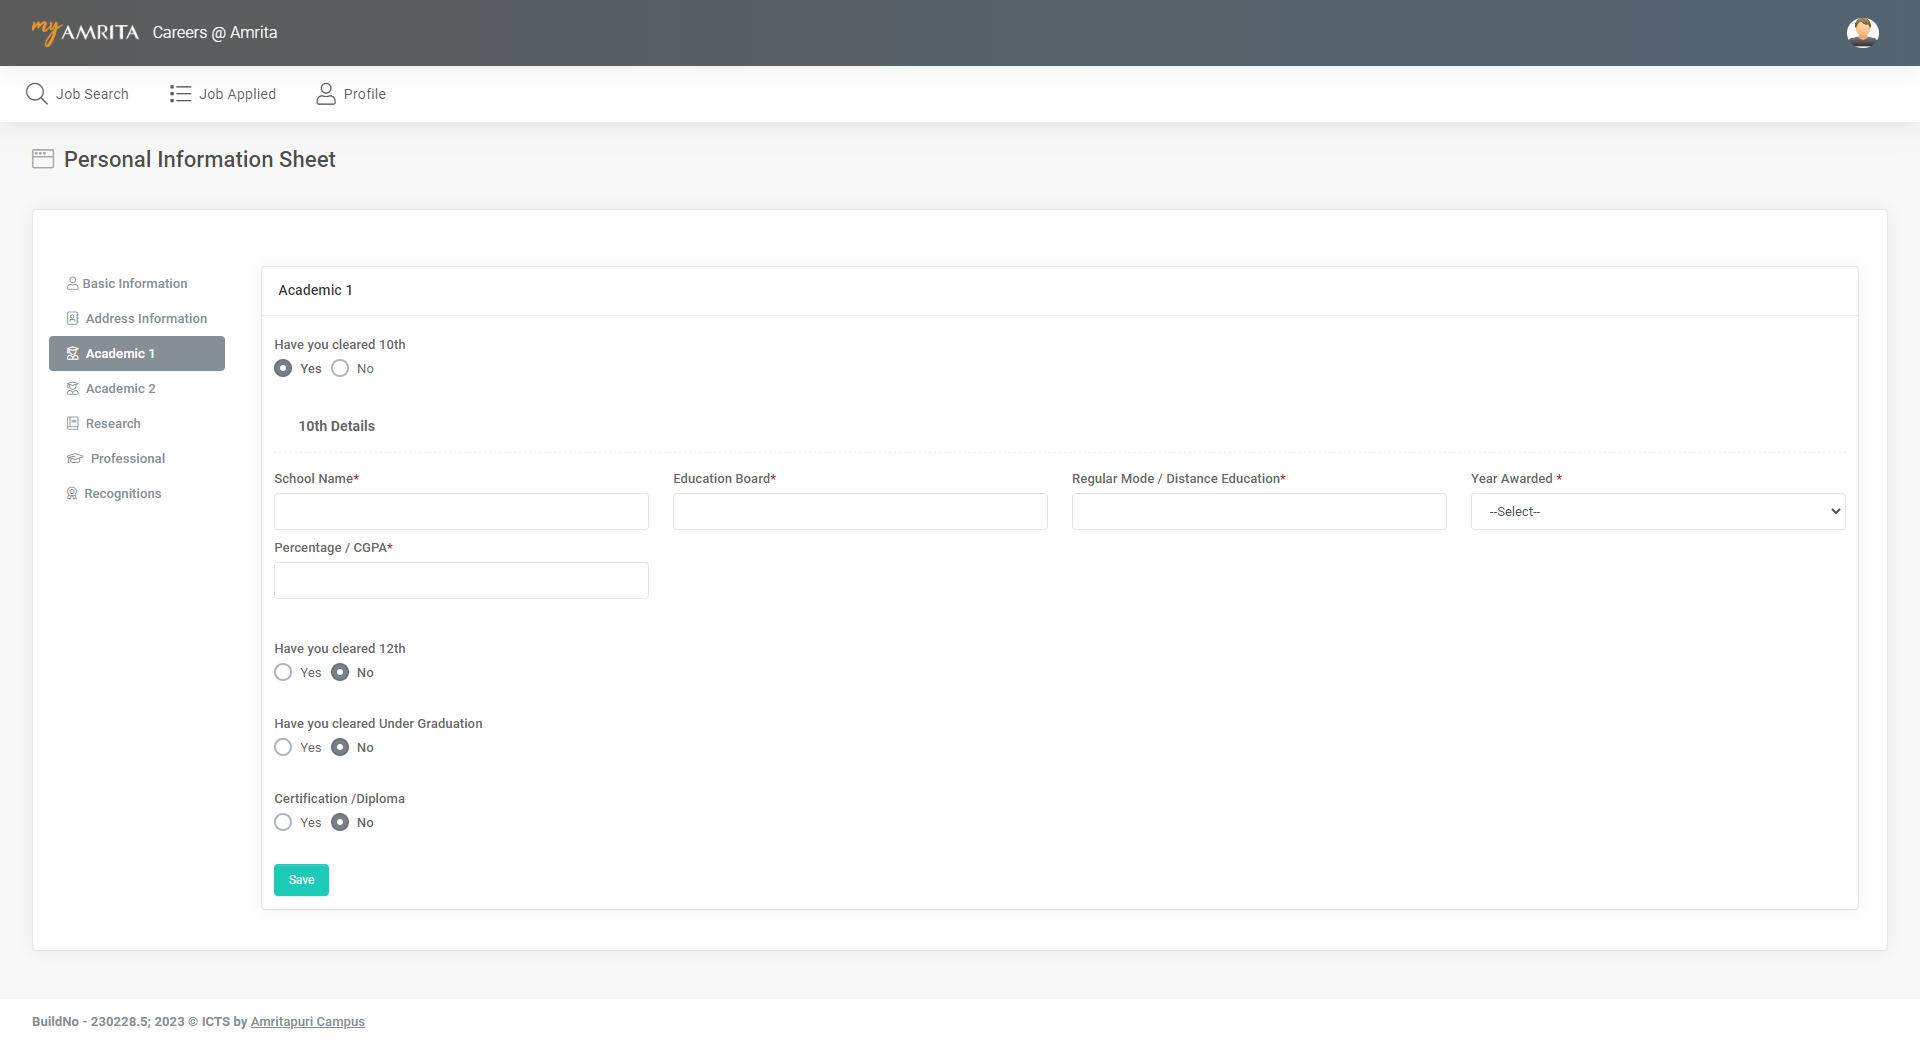1920x1044 pixels.
Task: Go to Basic Information section
Action: click(x=135, y=284)
